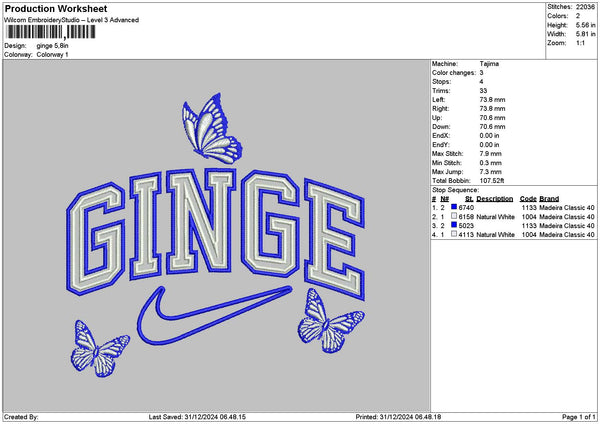Viewport: 600px width, 424px height.
Task: Click 'Natural White' in the 4113 row
Action: 496,235
